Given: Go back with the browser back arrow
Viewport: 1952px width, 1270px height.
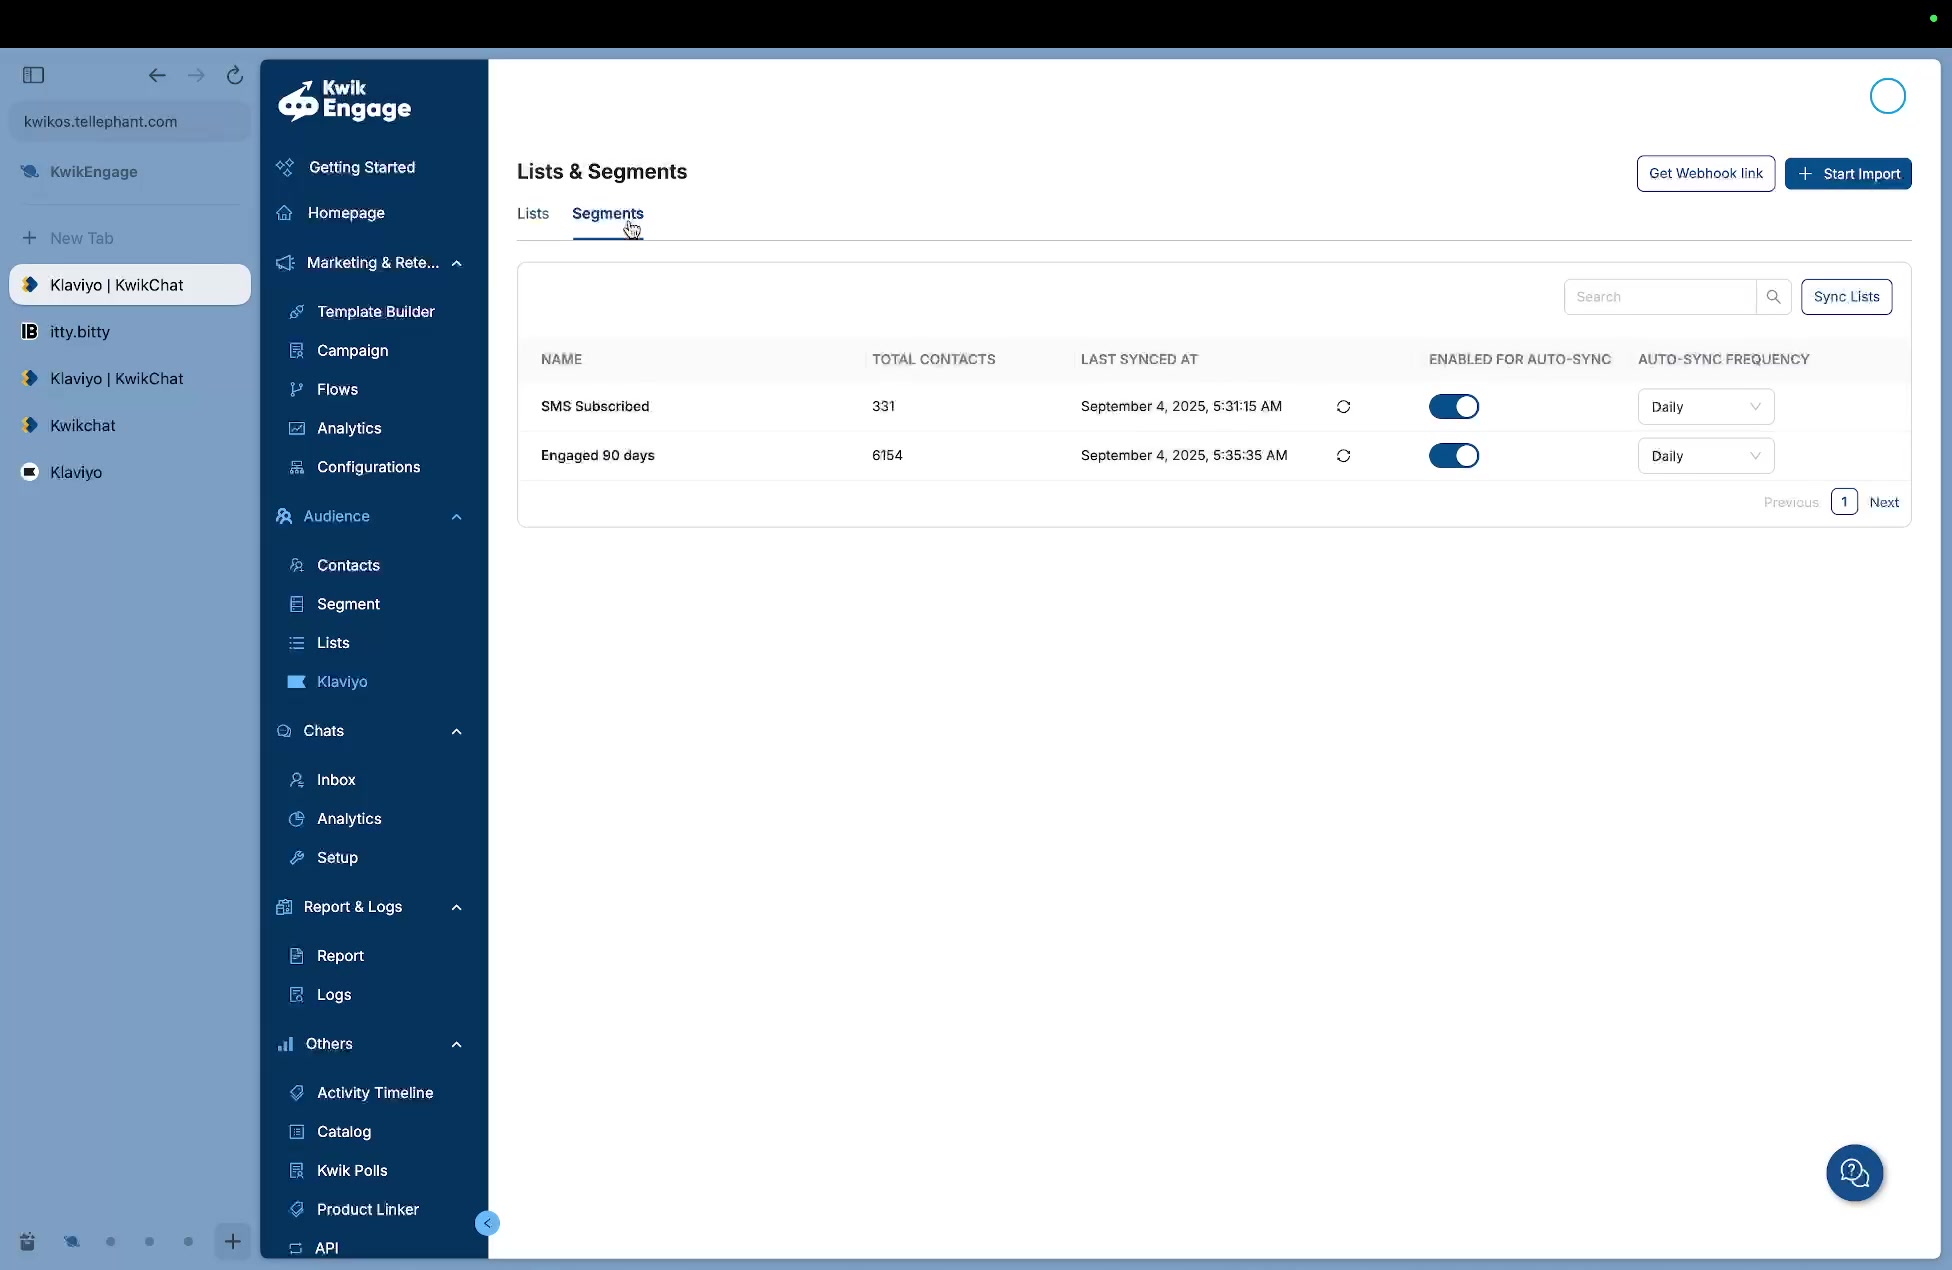Looking at the screenshot, I should (157, 75).
